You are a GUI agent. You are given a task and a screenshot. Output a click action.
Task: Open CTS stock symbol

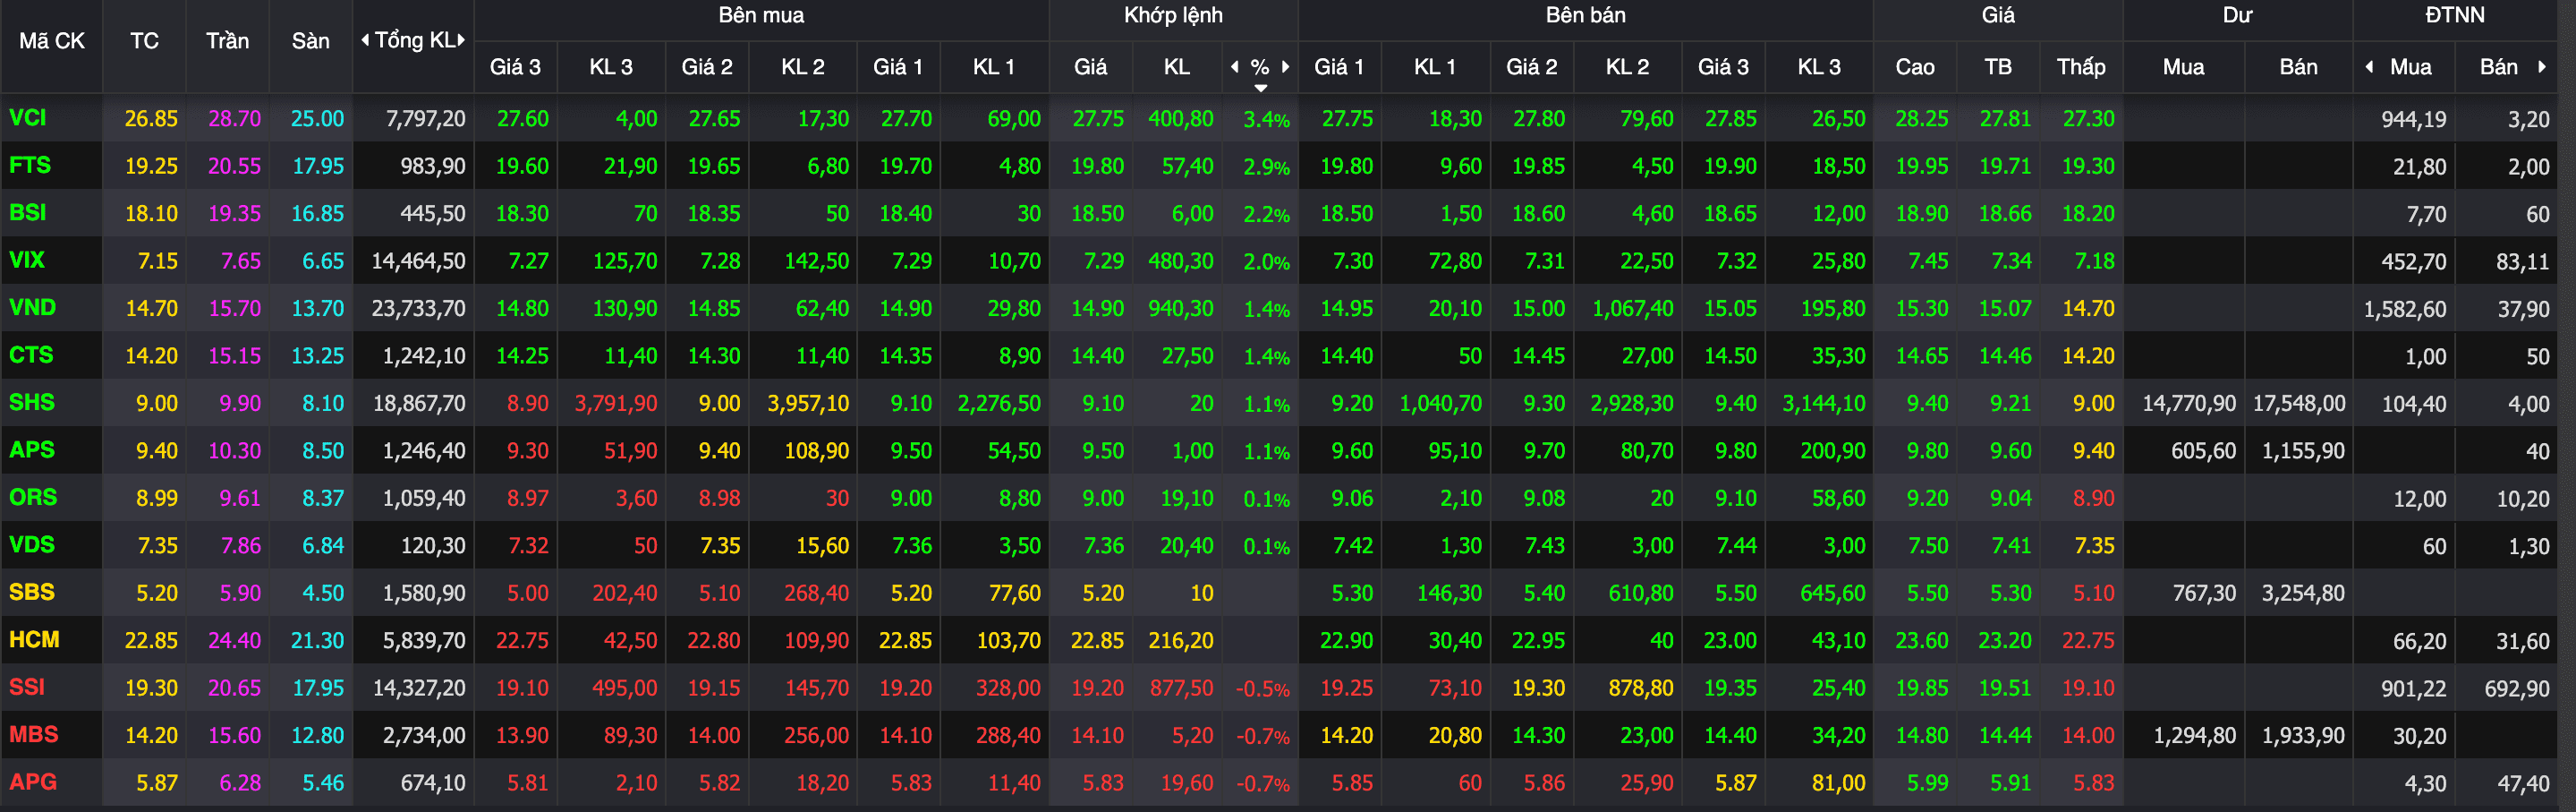click(x=31, y=355)
